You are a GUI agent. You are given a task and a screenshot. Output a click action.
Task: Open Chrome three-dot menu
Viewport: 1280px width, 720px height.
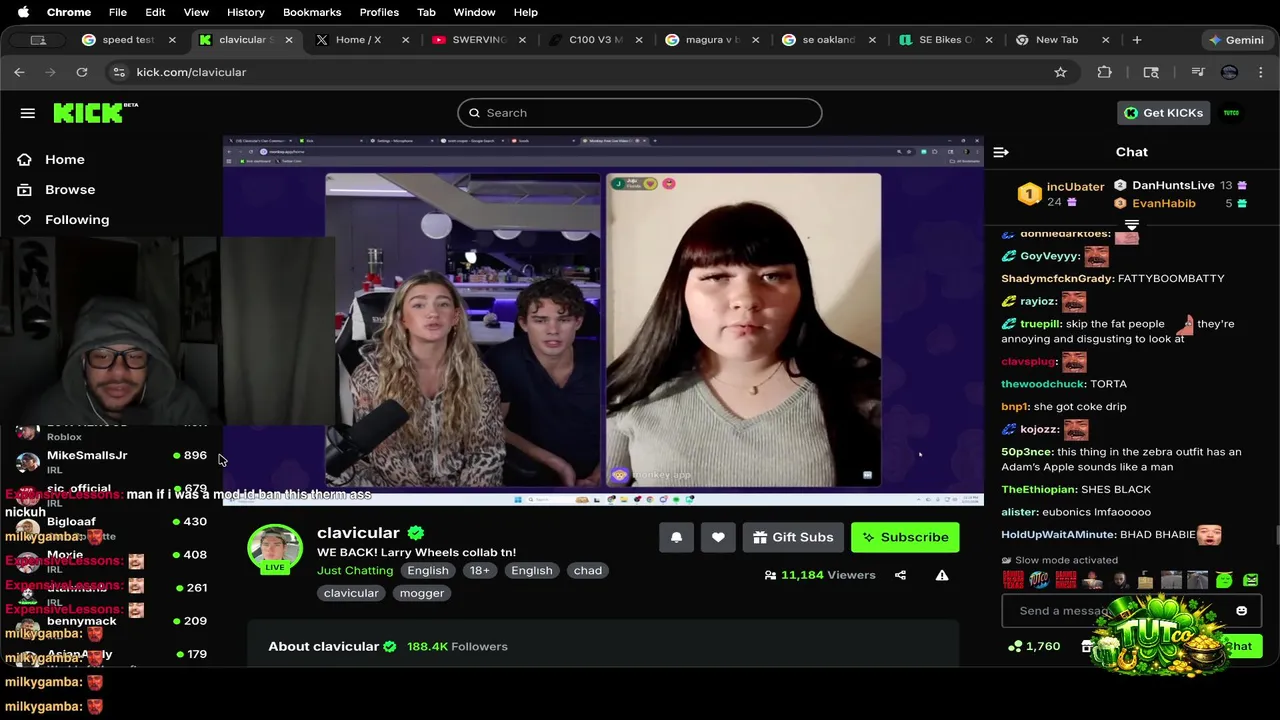click(1261, 72)
